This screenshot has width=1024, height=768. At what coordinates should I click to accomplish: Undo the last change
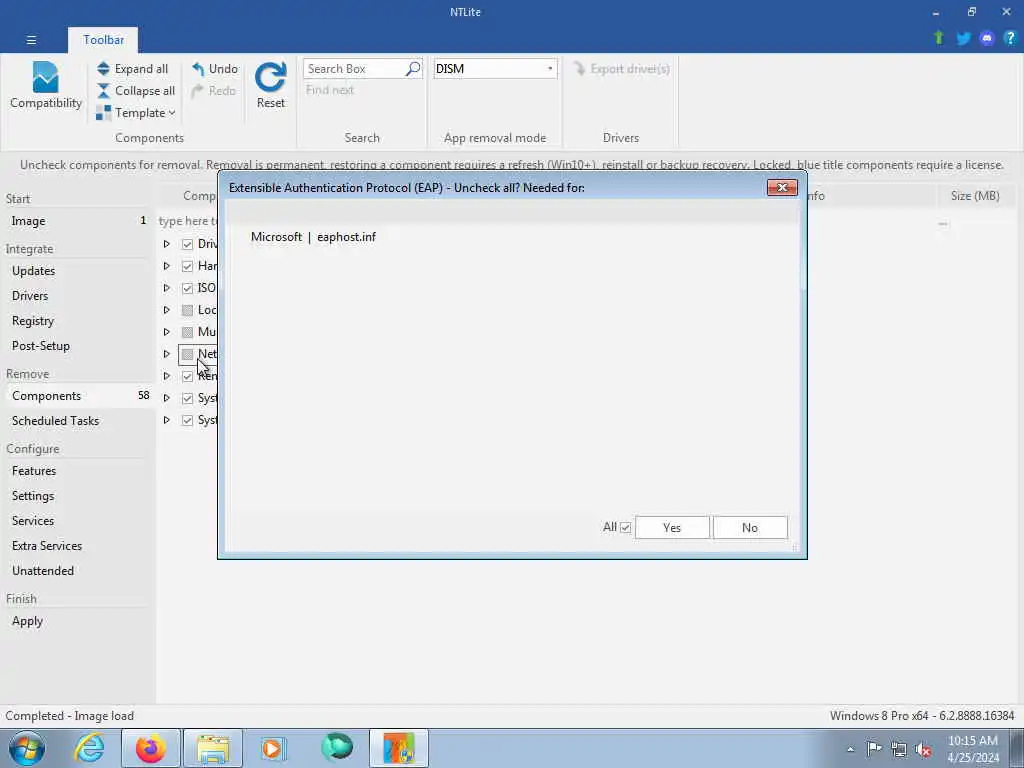(x=215, y=69)
